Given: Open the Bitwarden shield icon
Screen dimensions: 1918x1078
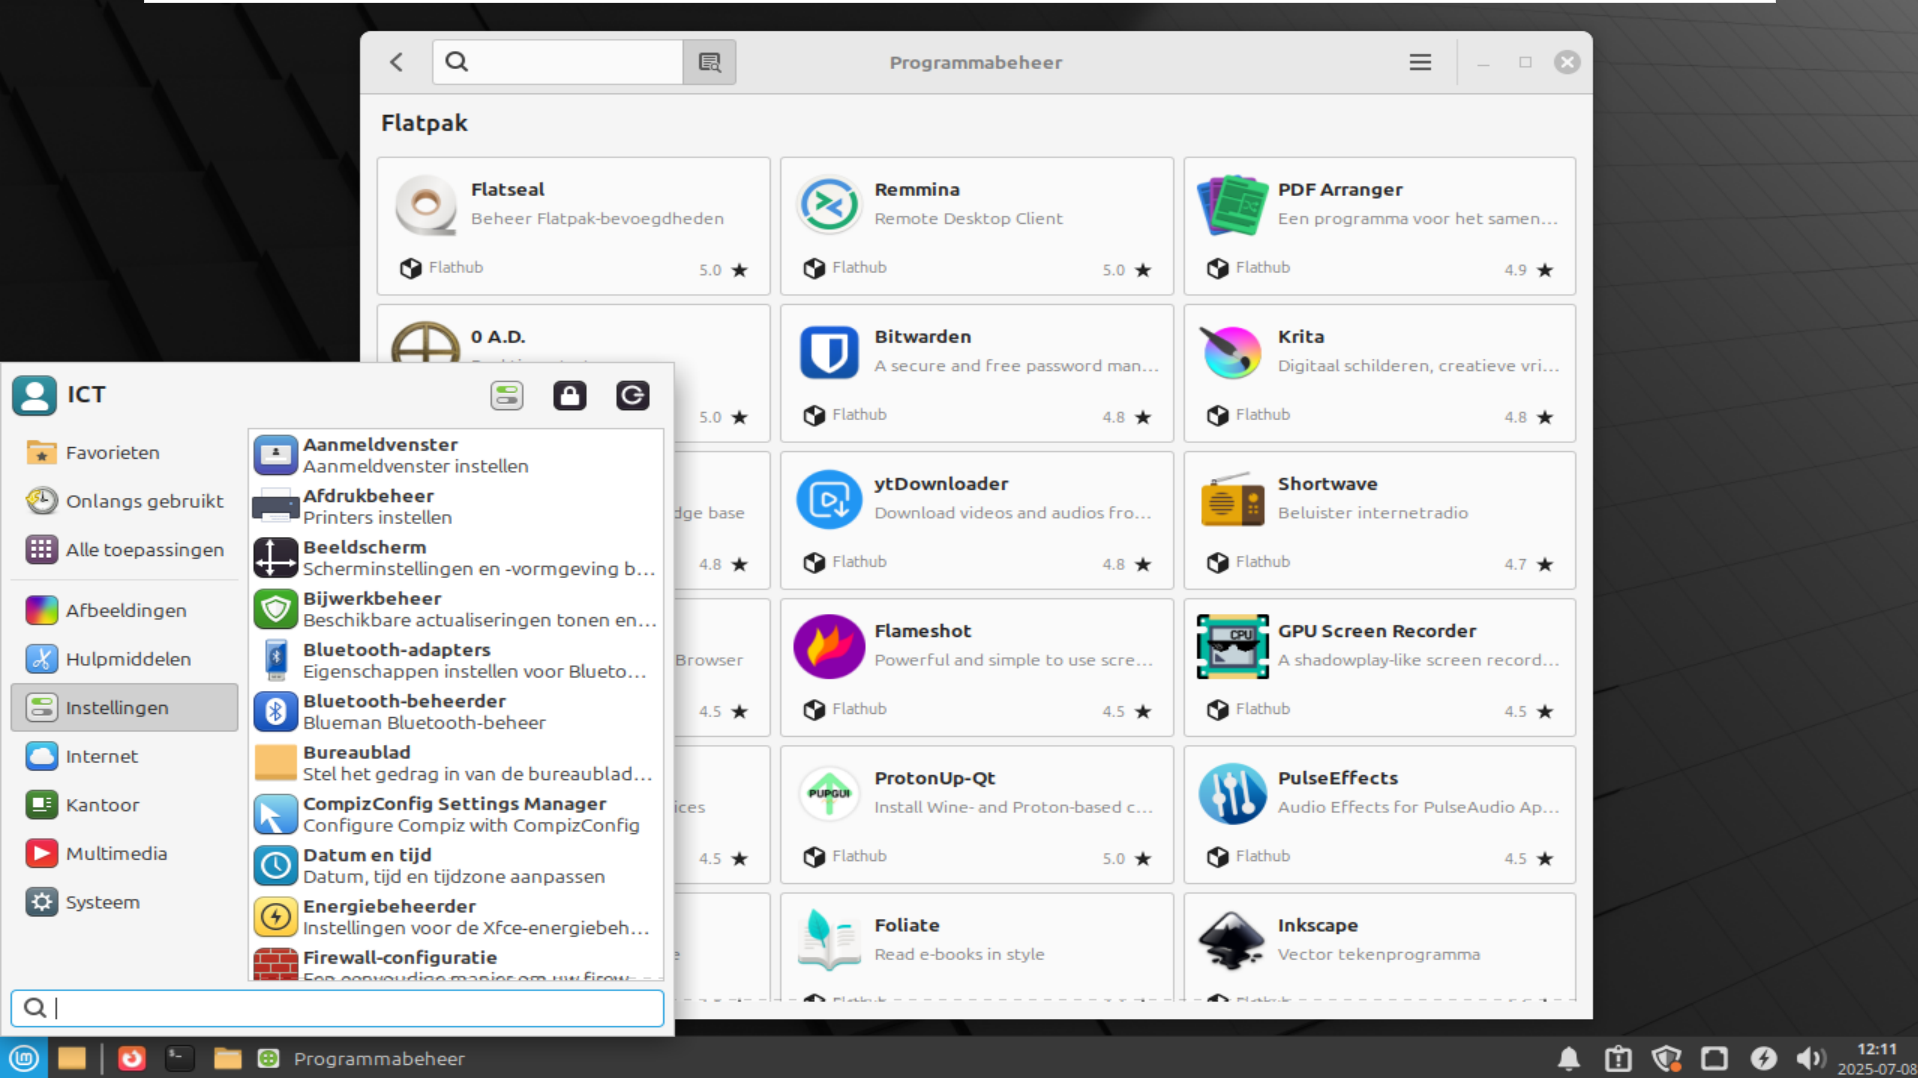Looking at the screenshot, I should 829,352.
